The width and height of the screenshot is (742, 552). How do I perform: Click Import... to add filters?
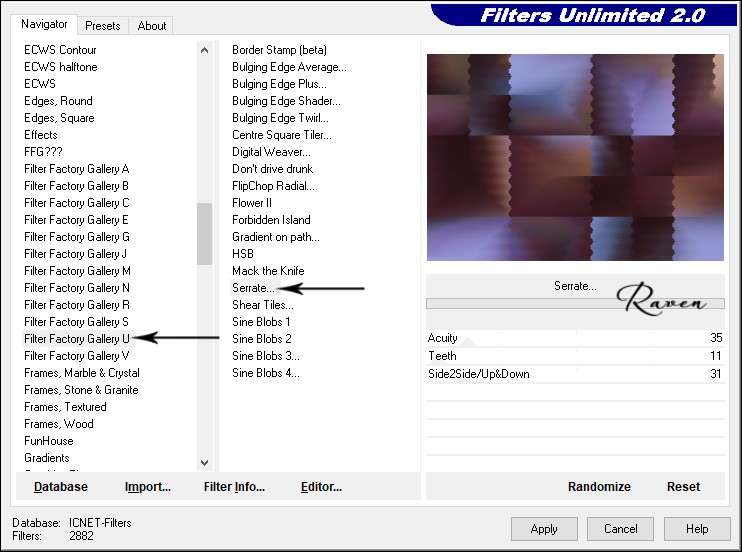(x=148, y=487)
